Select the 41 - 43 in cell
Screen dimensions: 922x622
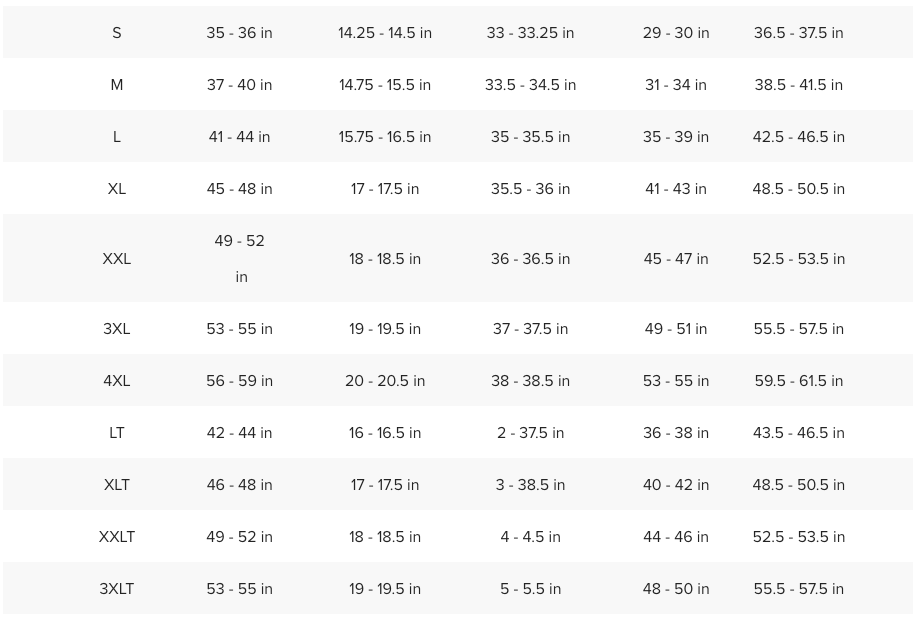[676, 189]
